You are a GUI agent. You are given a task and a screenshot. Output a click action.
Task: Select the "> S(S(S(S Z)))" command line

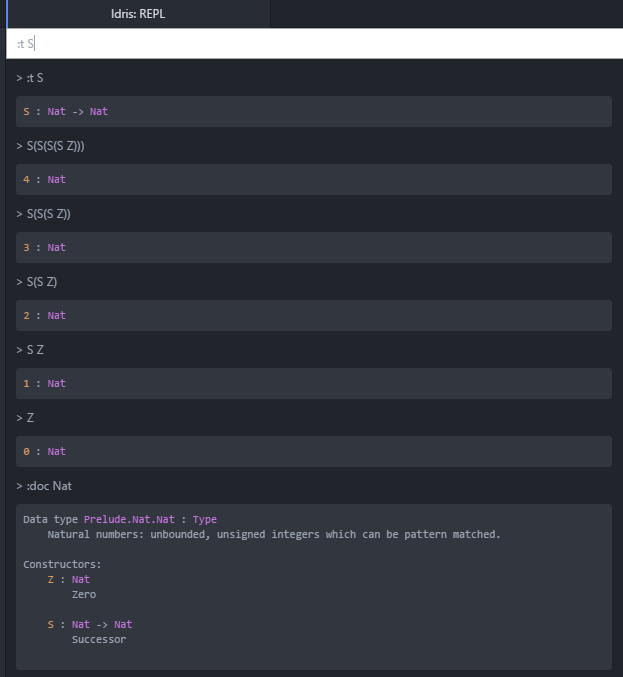56,145
